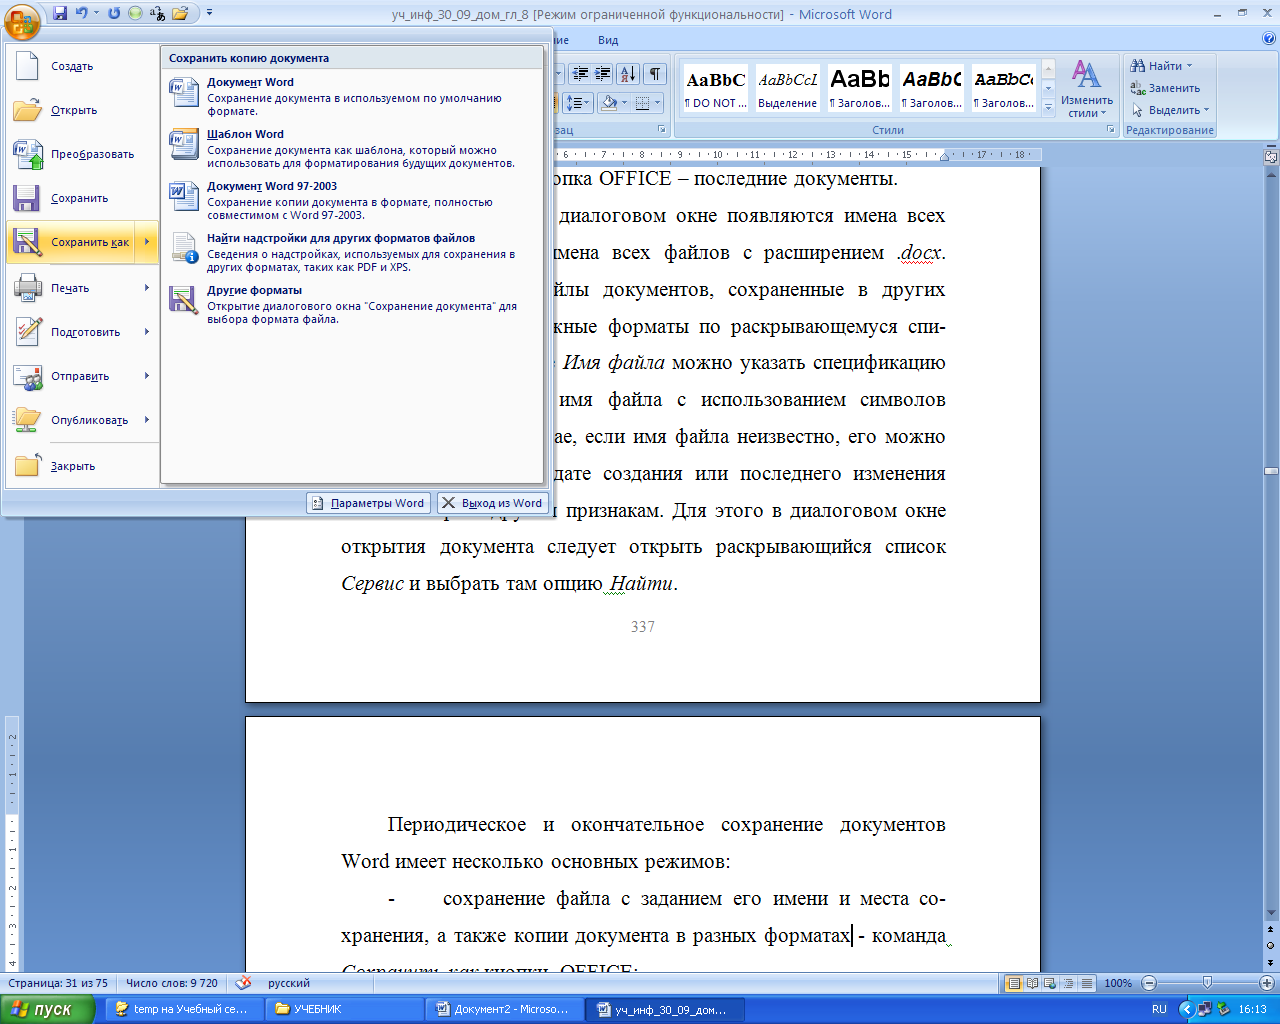This screenshot has height=1024, width=1280.
Task: Click the round Office button
Action: [x=22, y=20]
